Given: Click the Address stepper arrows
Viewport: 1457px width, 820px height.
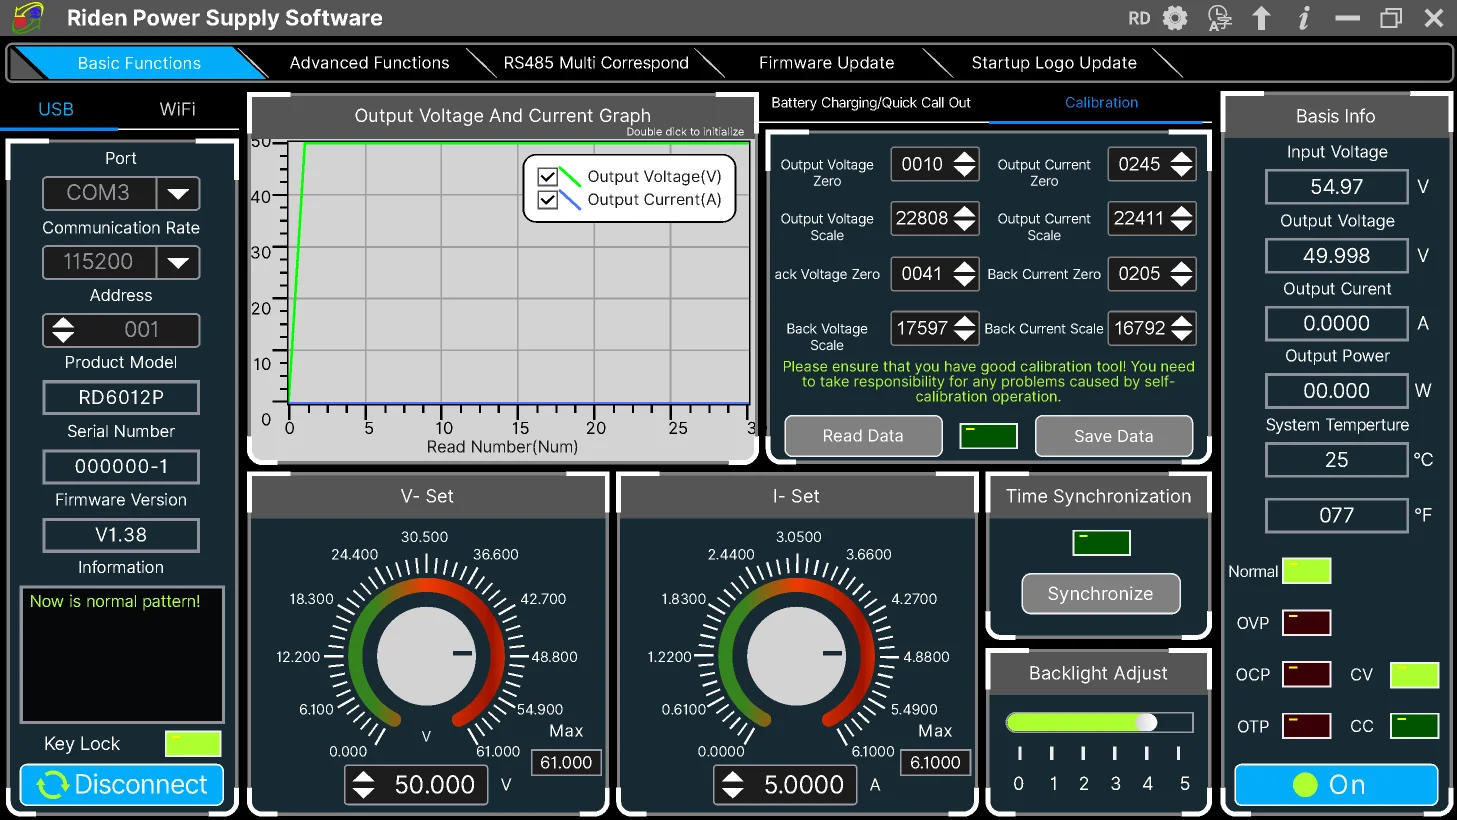Looking at the screenshot, I should pos(63,330).
